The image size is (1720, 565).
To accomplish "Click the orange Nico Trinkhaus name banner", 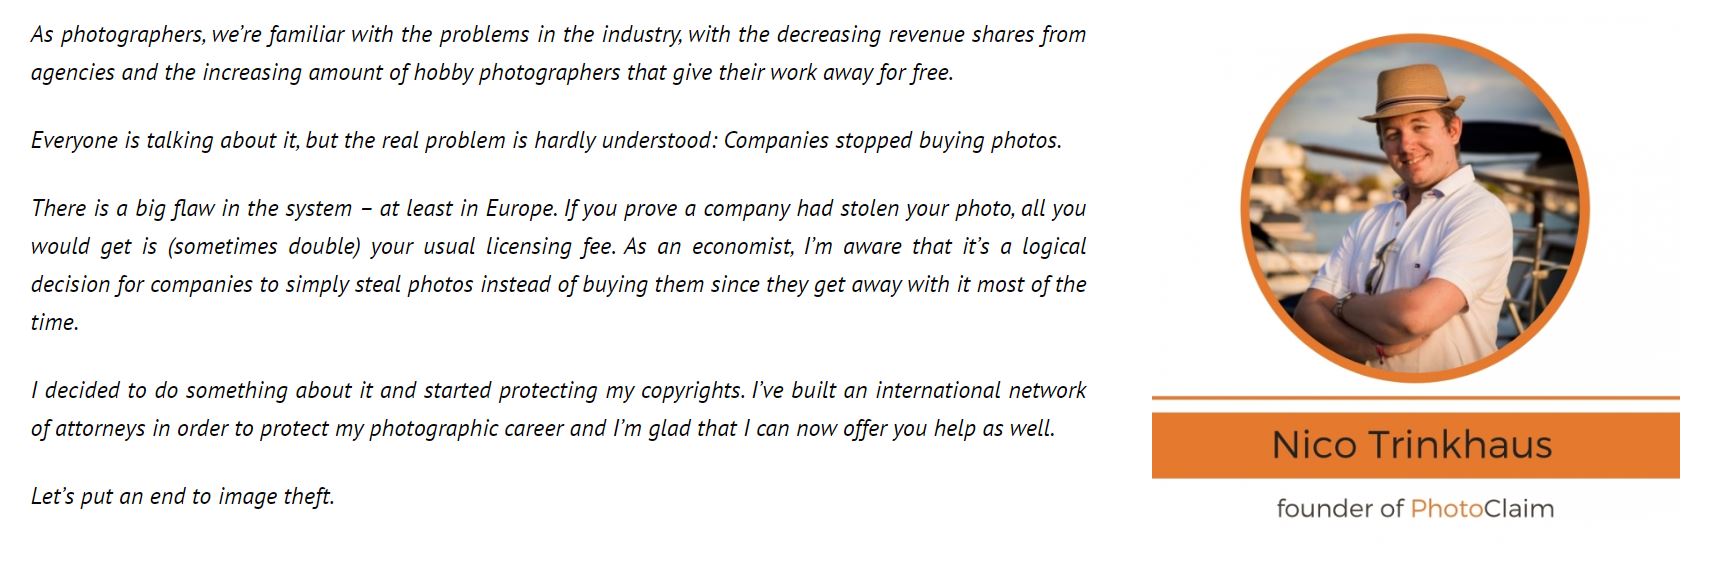I will [x=1415, y=445].
